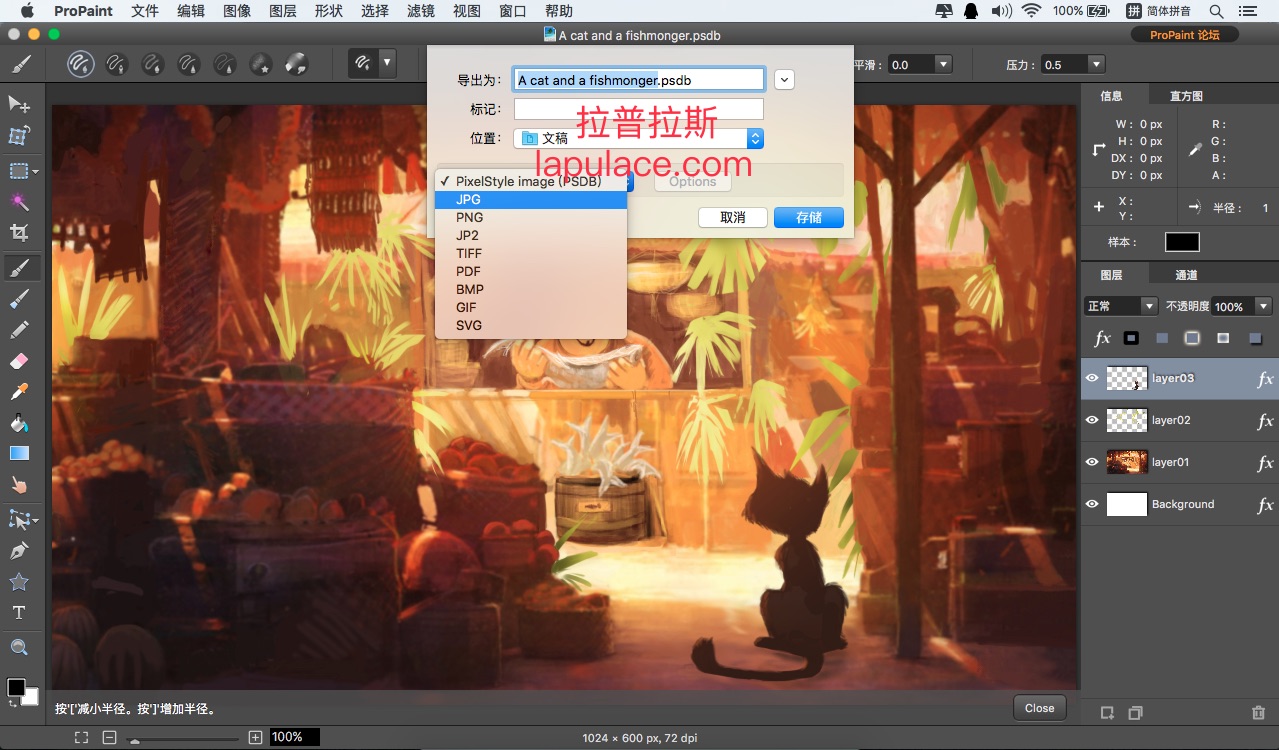The image size is (1279, 750).
Task: Choose the star brush preset in options bar
Action: coord(260,65)
